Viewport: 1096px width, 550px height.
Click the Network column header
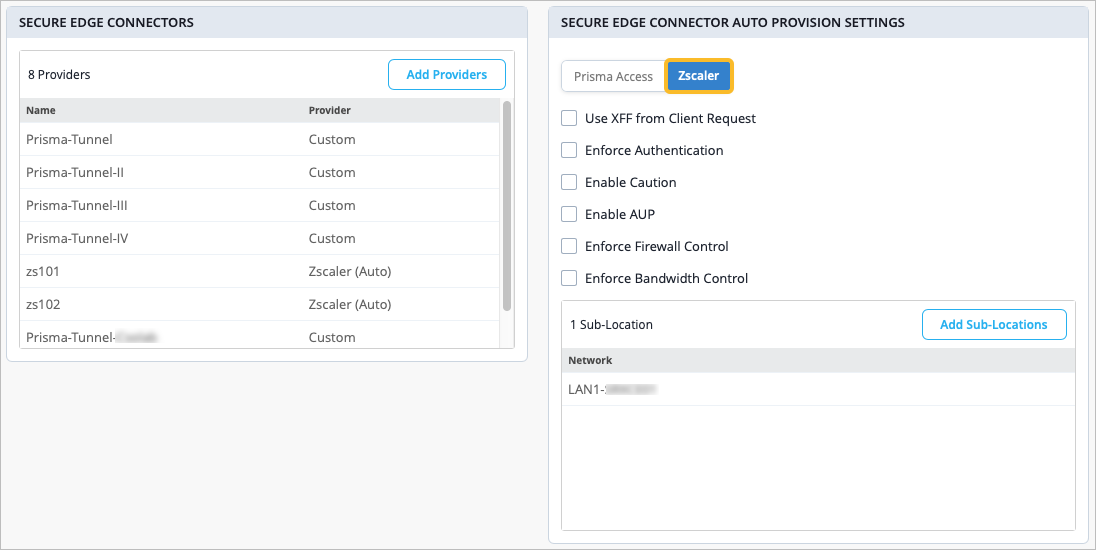point(590,361)
